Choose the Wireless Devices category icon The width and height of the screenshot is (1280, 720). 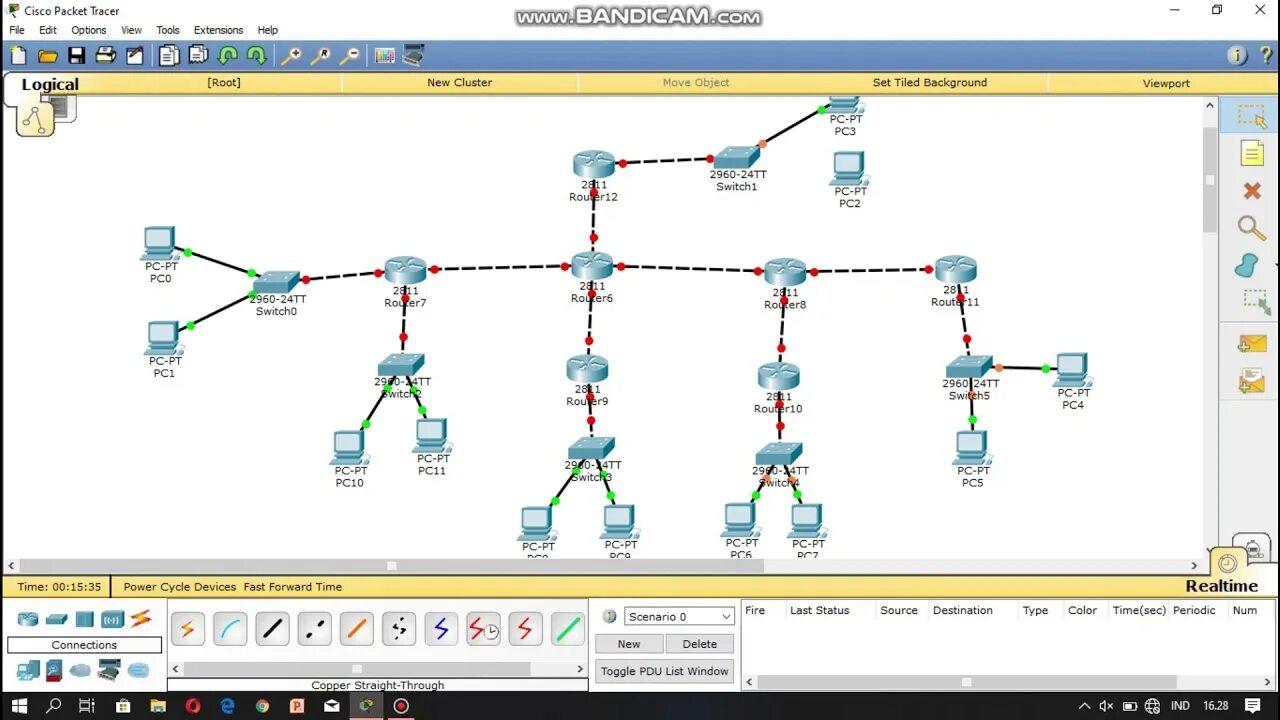pyautogui.click(x=112, y=620)
